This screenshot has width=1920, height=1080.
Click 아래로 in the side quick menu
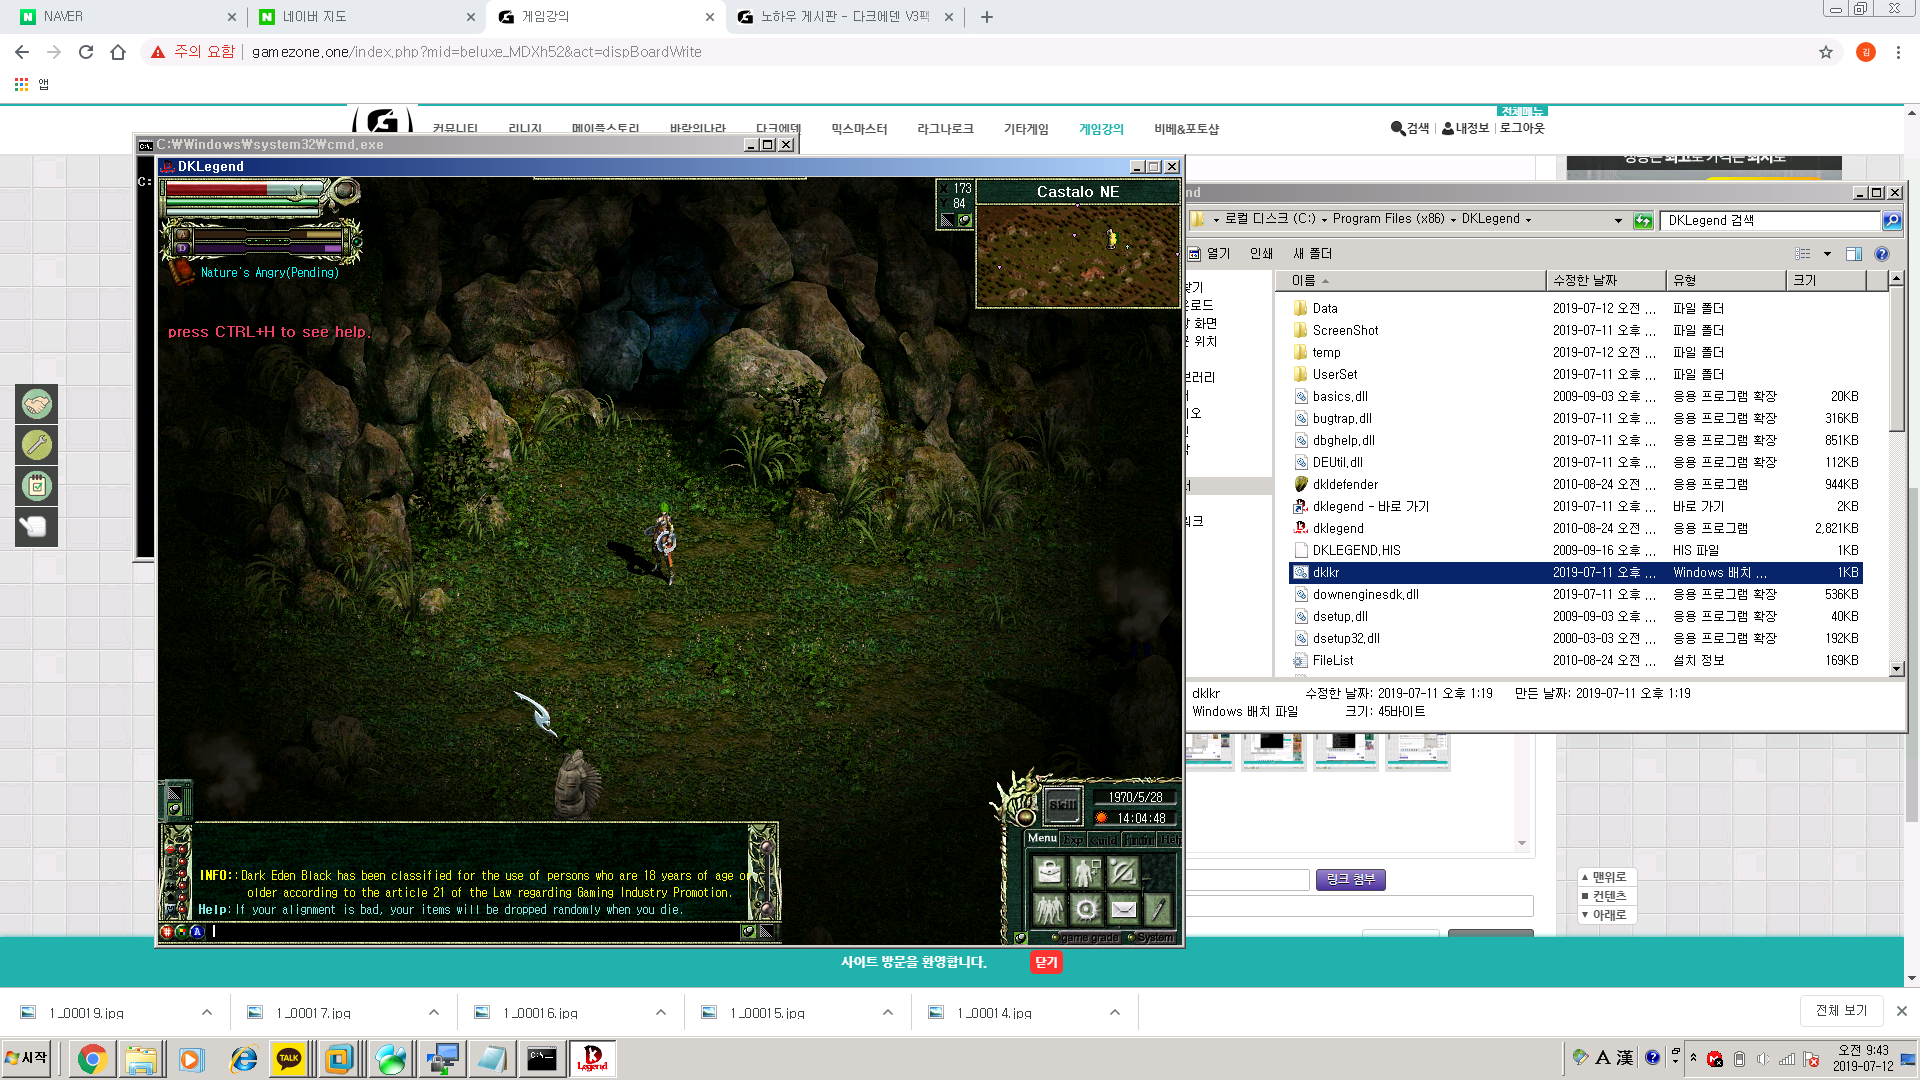pos(1607,915)
